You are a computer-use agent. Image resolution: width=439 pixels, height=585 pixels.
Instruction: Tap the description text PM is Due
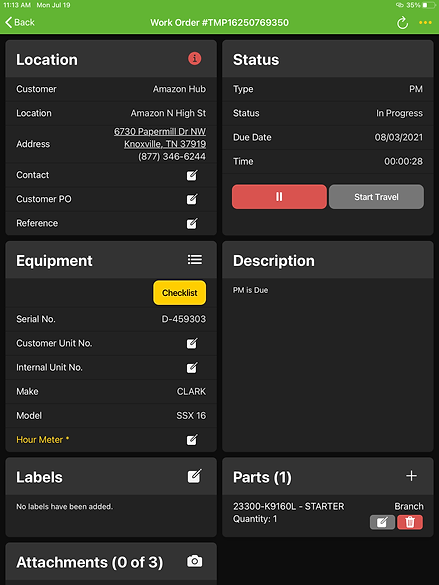pyautogui.click(x=250, y=290)
